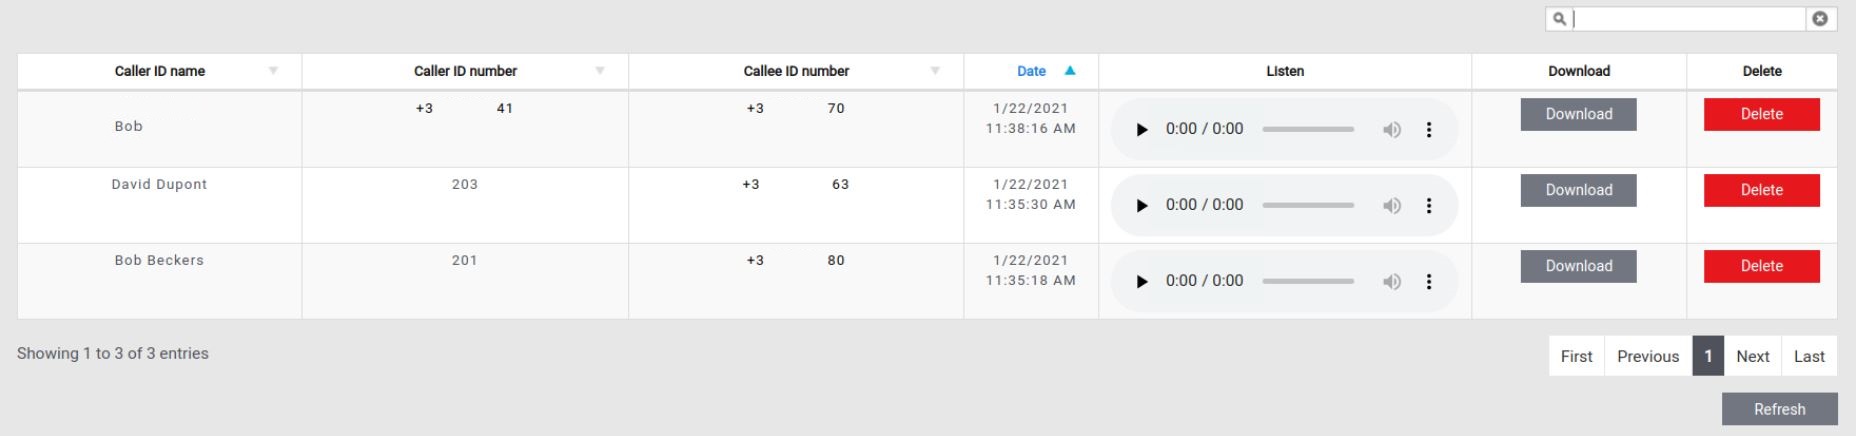
Task: Jump to Last page
Action: (x=1809, y=356)
